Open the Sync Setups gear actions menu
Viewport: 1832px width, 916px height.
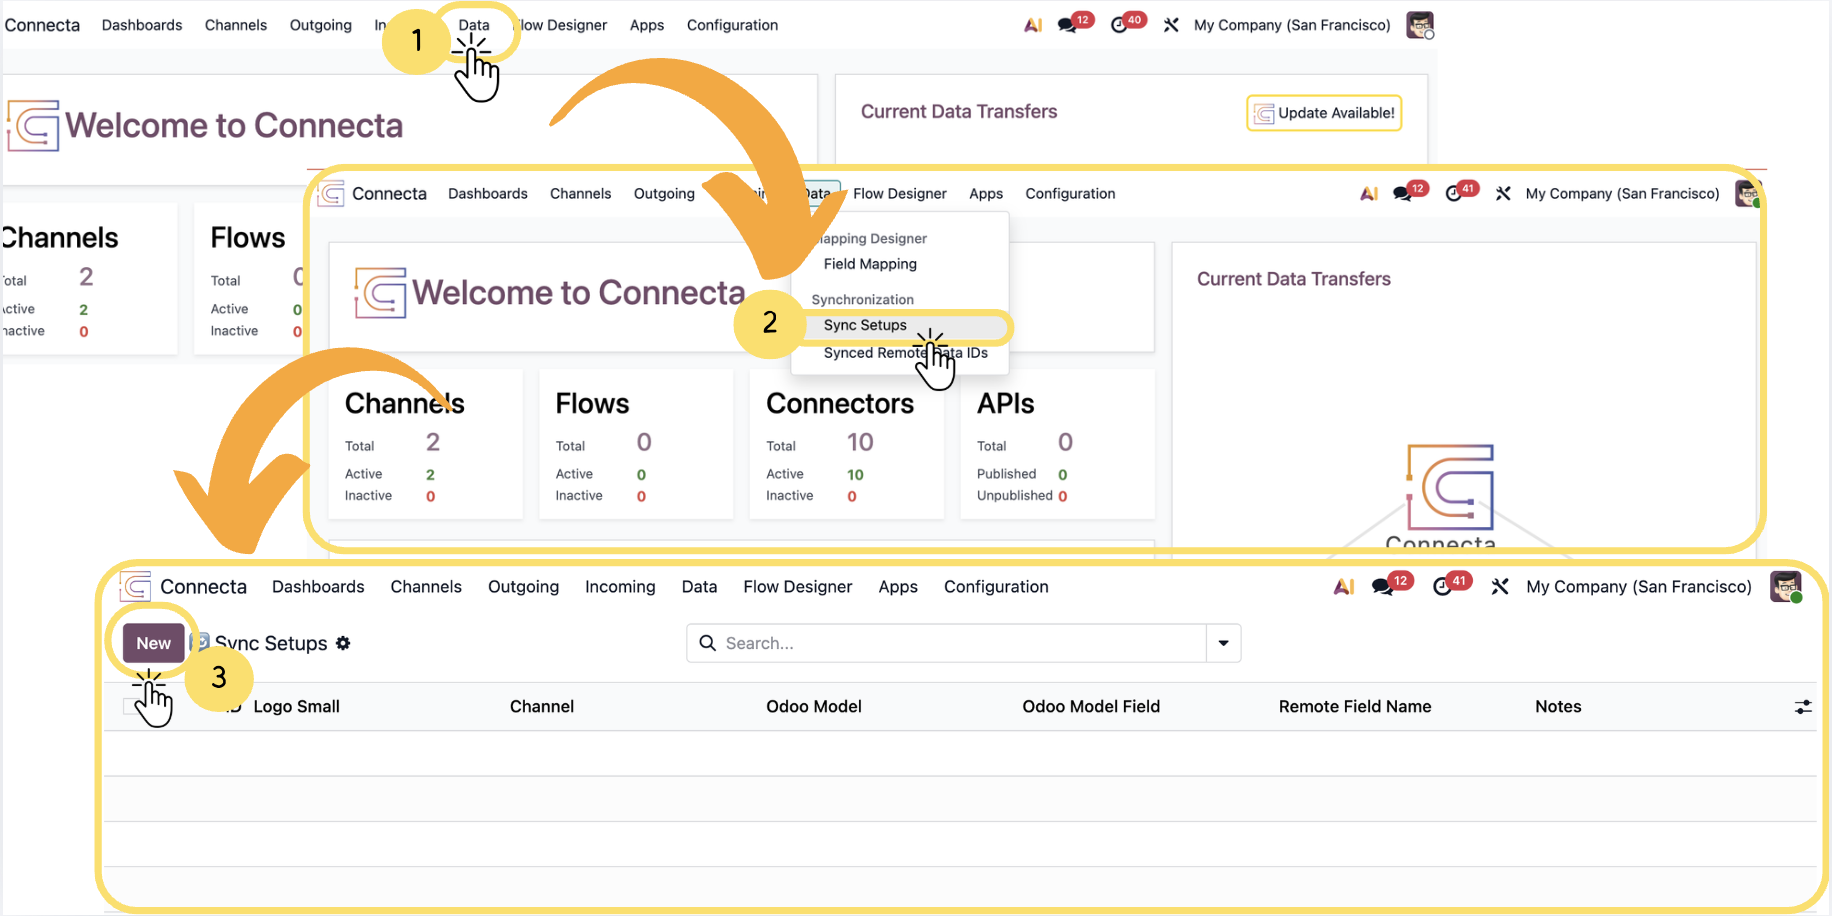click(343, 643)
